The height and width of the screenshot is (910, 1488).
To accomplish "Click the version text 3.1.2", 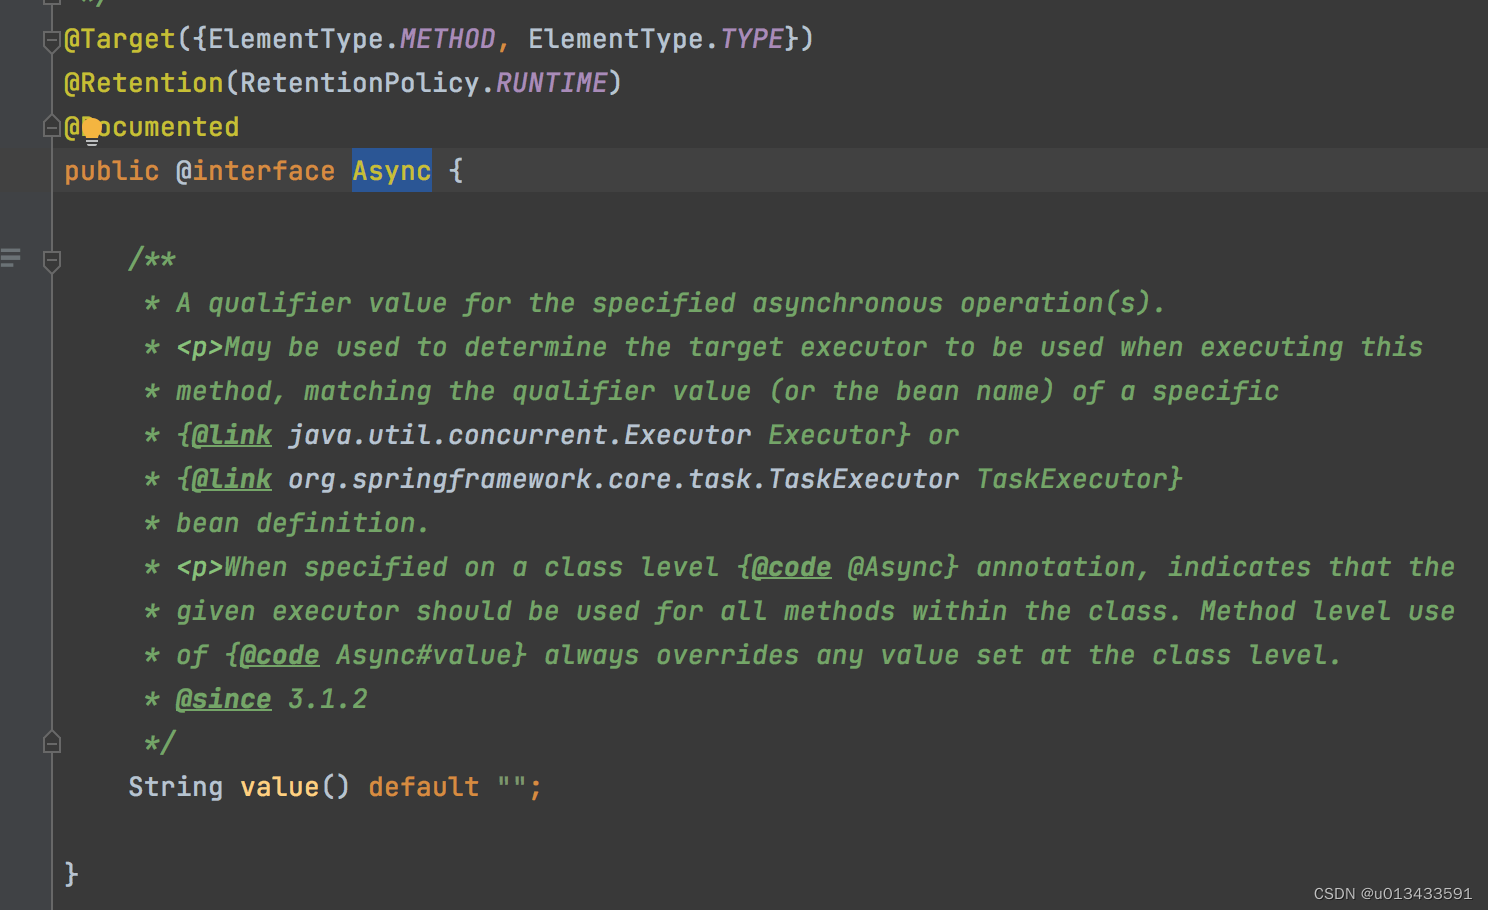I will tap(328, 699).
